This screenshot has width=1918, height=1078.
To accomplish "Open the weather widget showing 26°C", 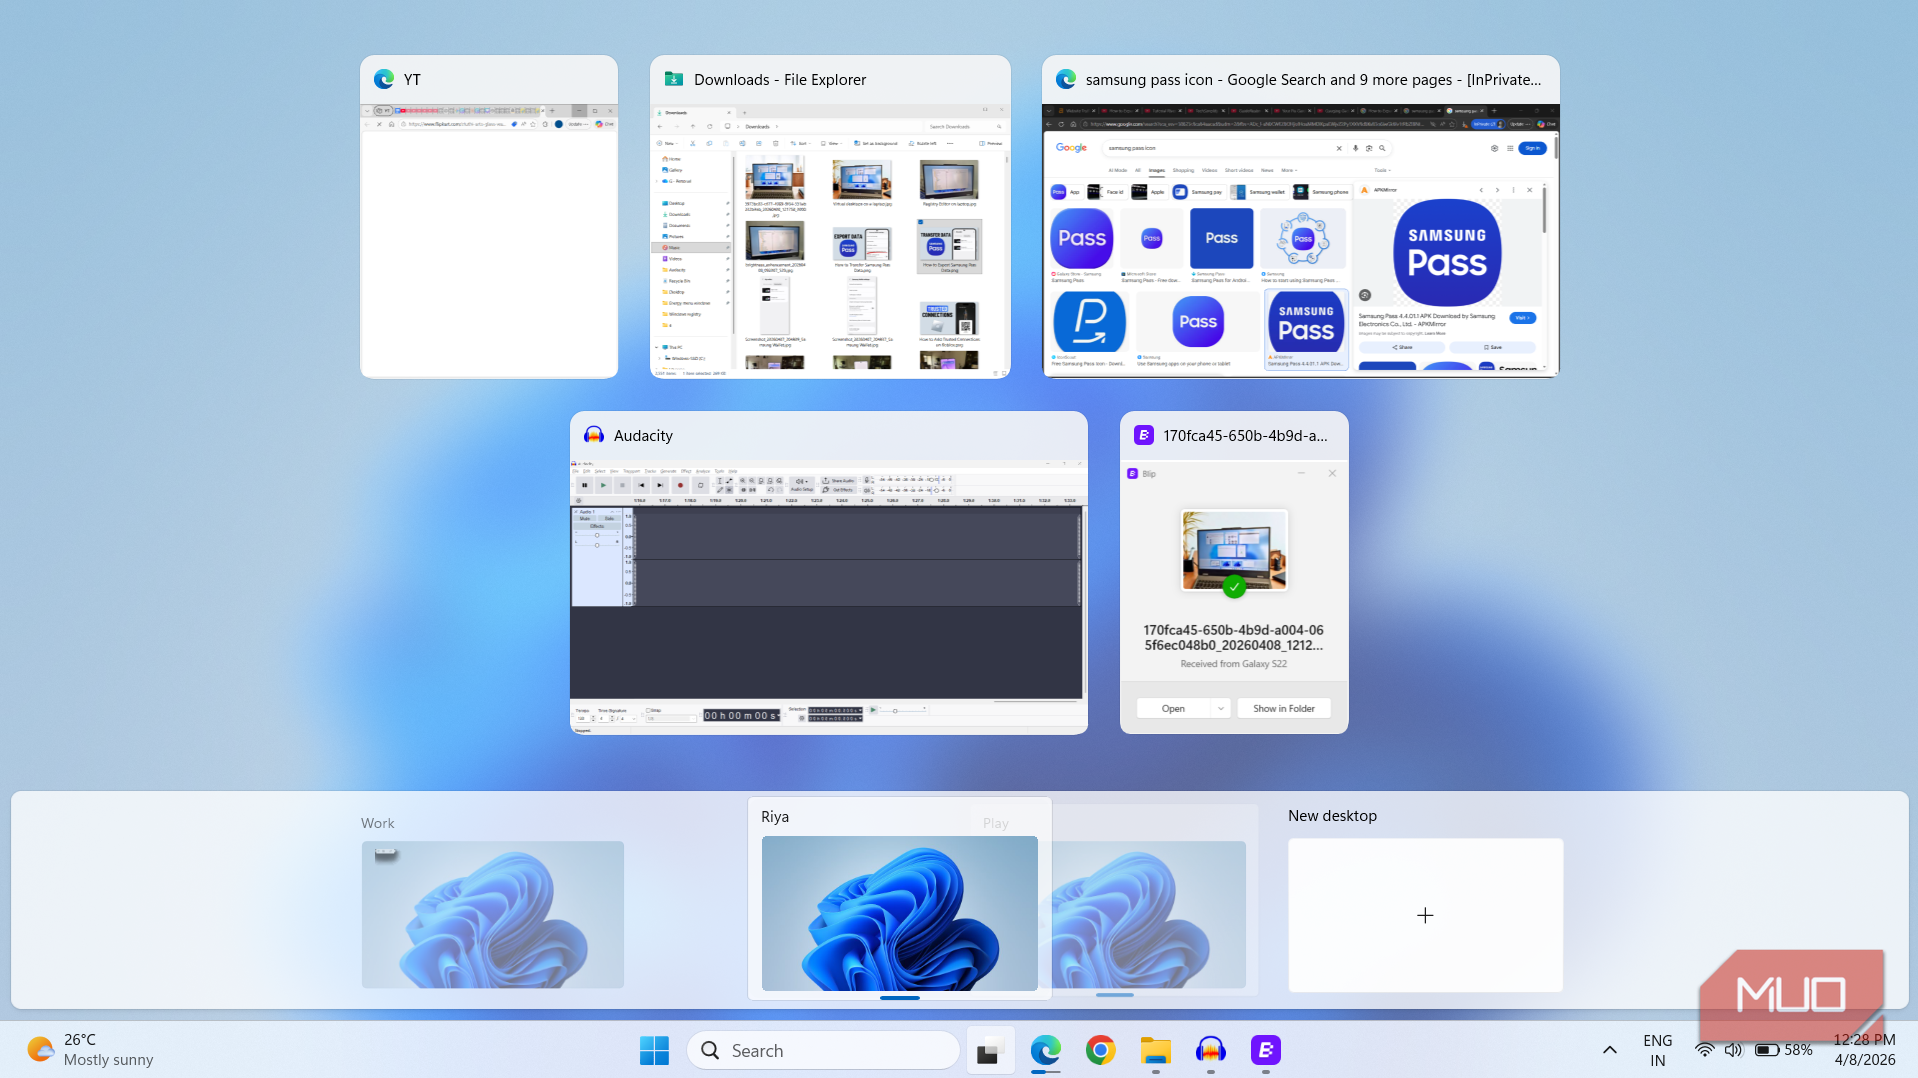I will pyautogui.click(x=90, y=1050).
